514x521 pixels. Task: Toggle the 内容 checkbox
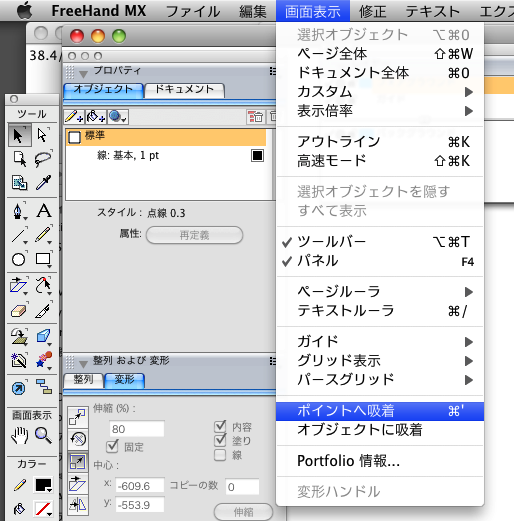pyautogui.click(x=220, y=426)
